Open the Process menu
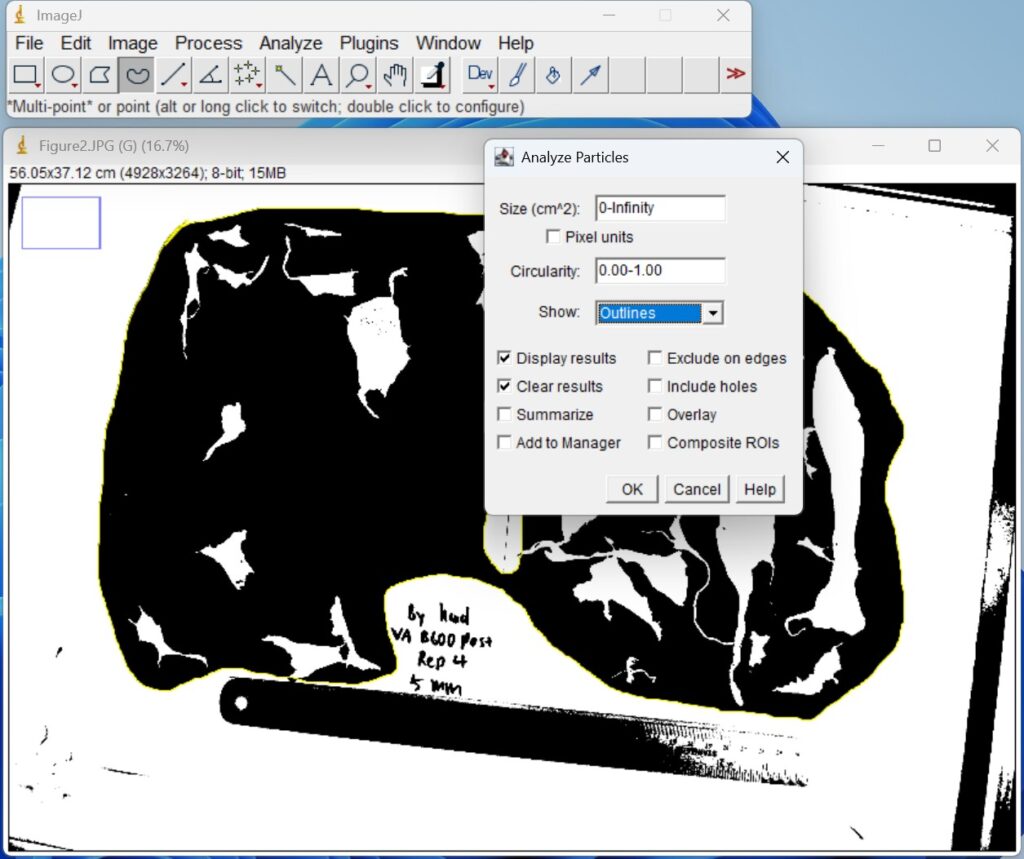This screenshot has width=1024, height=859. click(208, 43)
